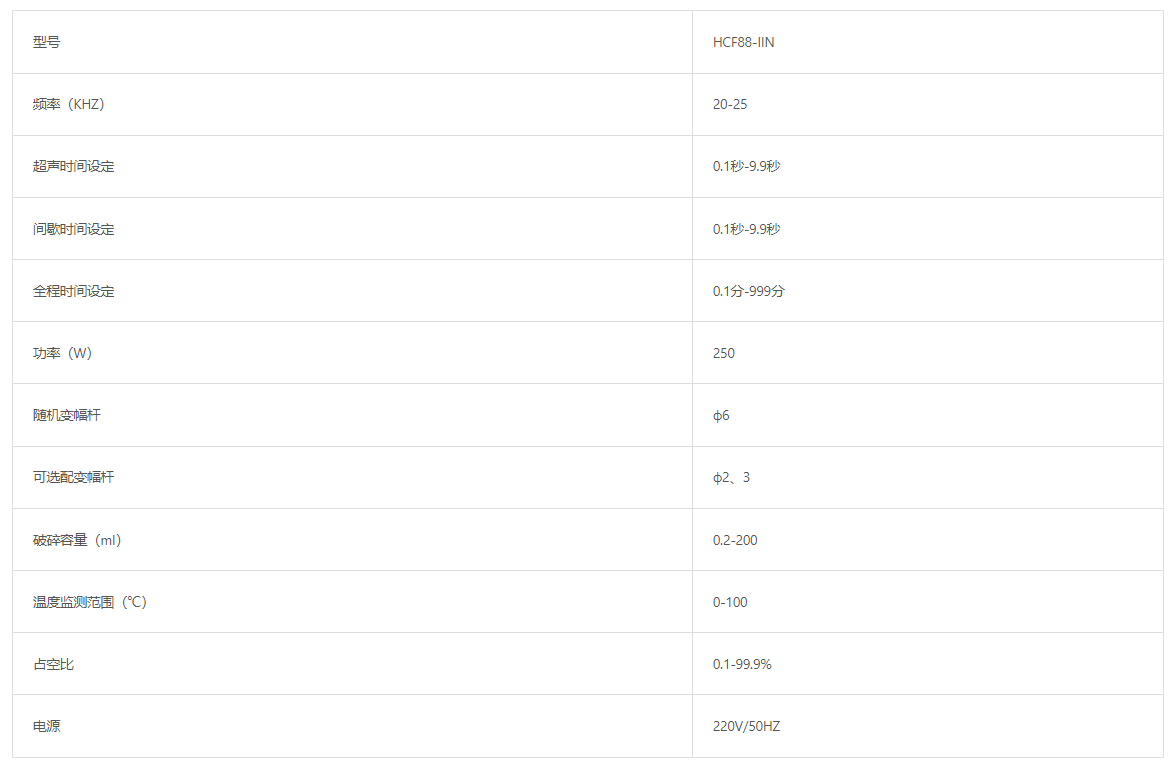Screen dimensions: 1168x762
Task: Select the power supply value 220V/50HZ
Action: tap(746, 726)
